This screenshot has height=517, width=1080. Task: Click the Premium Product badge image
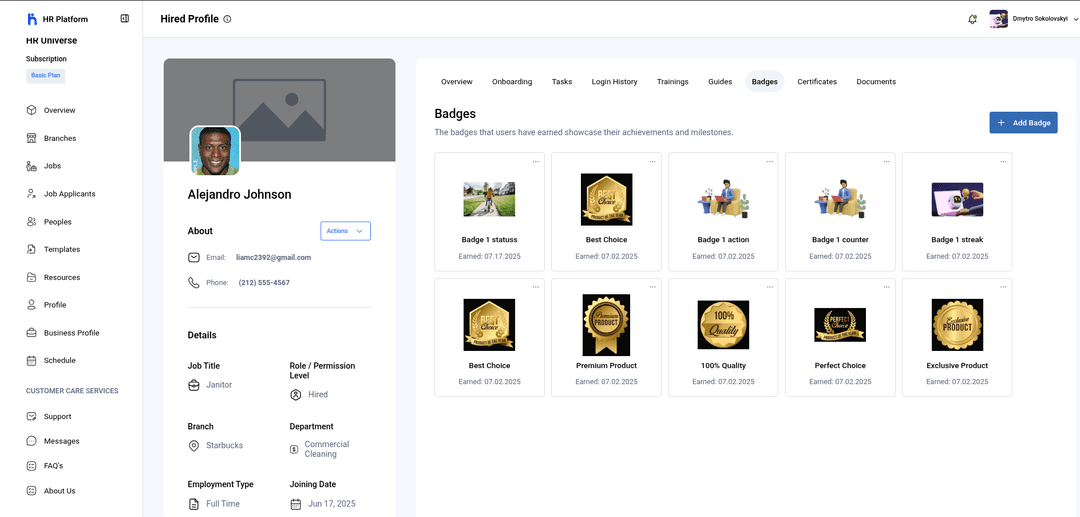tap(607, 325)
